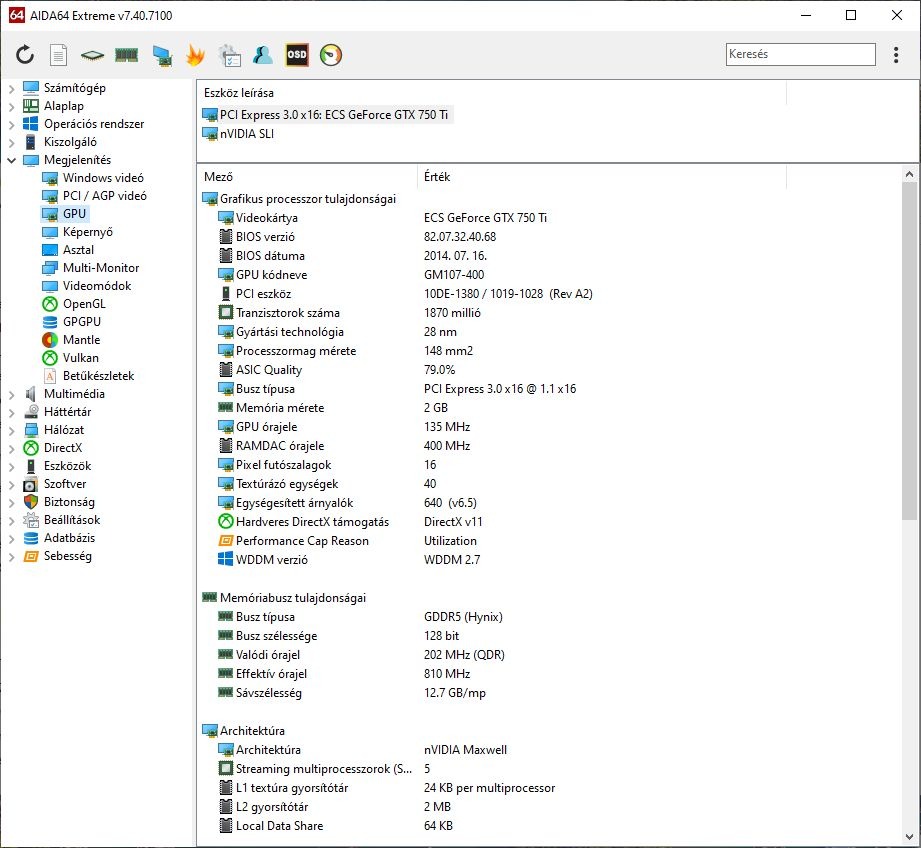
Task: Open Asztal tree entry
Action: tap(78, 250)
